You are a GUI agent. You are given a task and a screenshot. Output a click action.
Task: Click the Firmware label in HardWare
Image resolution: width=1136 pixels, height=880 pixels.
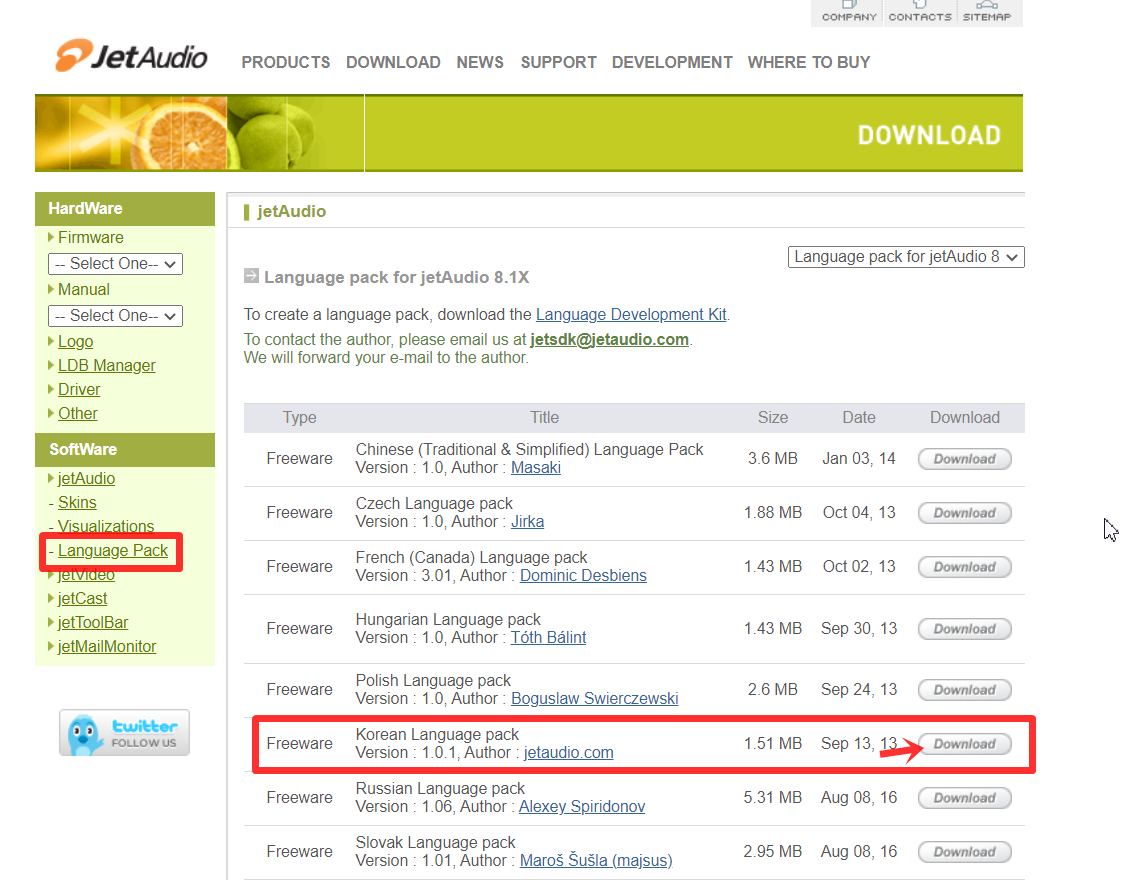pos(91,238)
